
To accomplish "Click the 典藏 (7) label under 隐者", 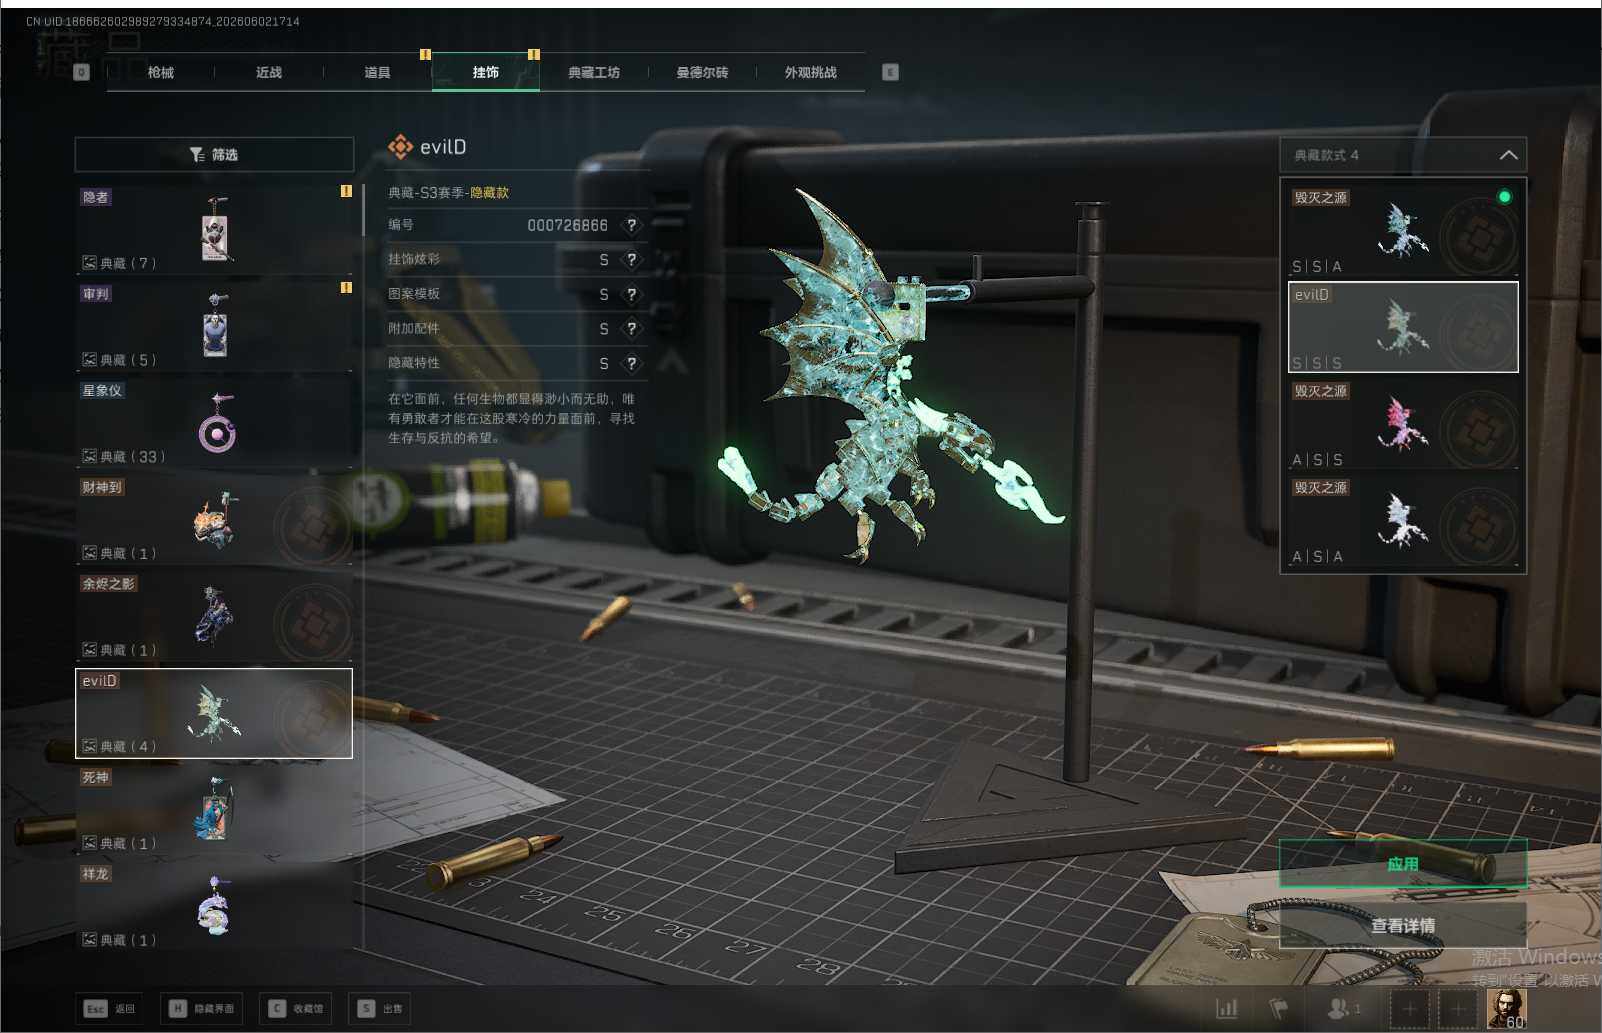I will pos(120,263).
